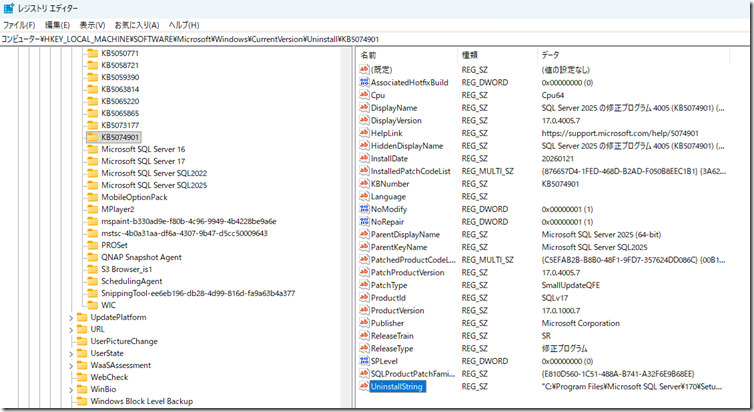Open the 編集(E) menu
Screen dimensions: 754x412
[x=58, y=24]
